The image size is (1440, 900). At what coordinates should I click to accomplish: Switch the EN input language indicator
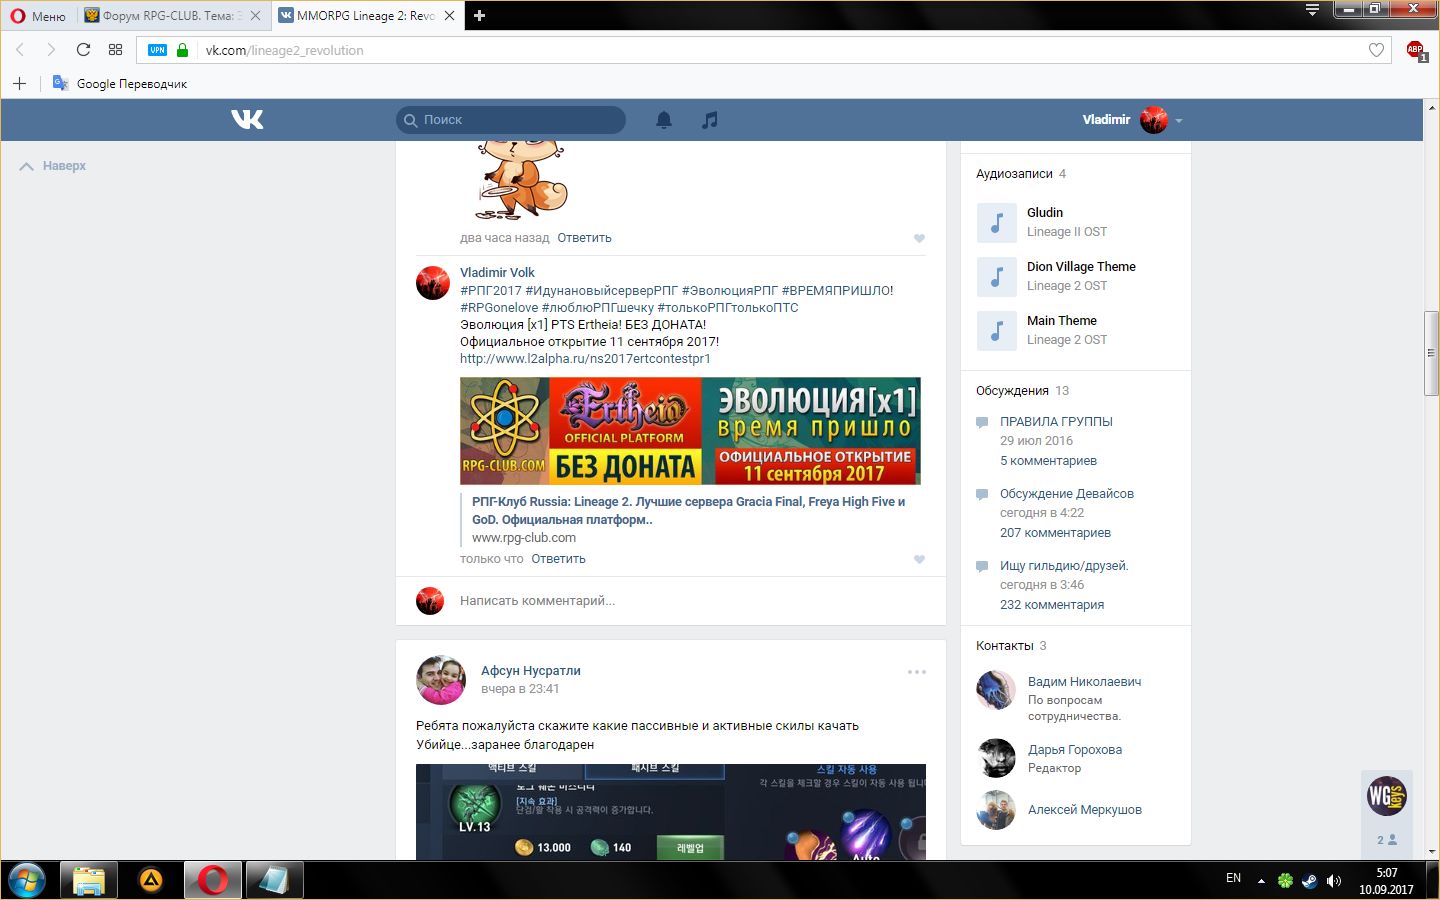pyautogui.click(x=1233, y=878)
